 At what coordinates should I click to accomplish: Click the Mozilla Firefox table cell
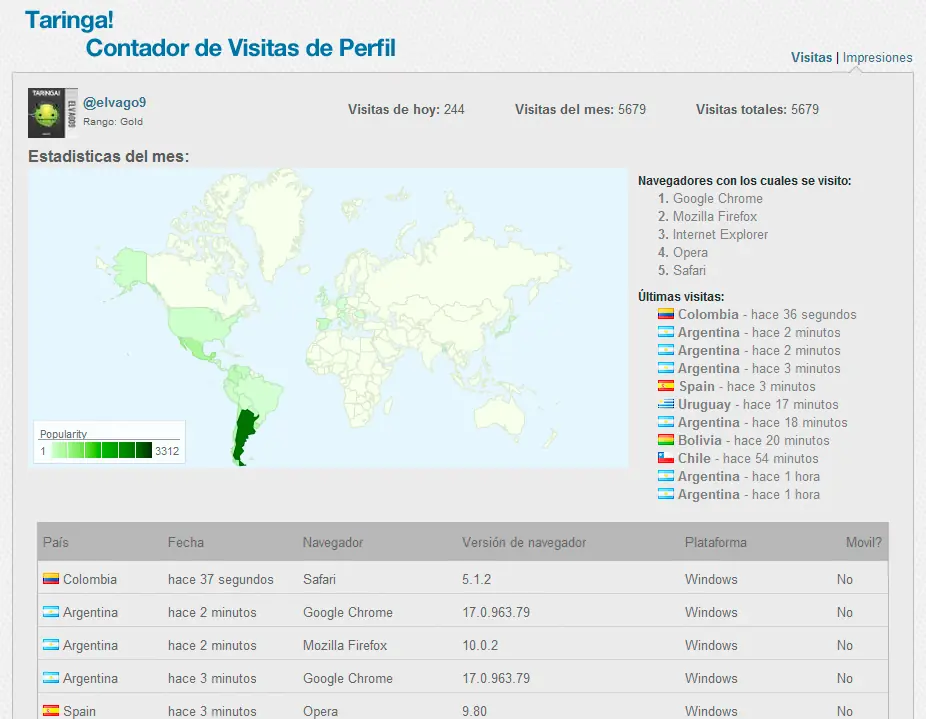[x=345, y=645]
